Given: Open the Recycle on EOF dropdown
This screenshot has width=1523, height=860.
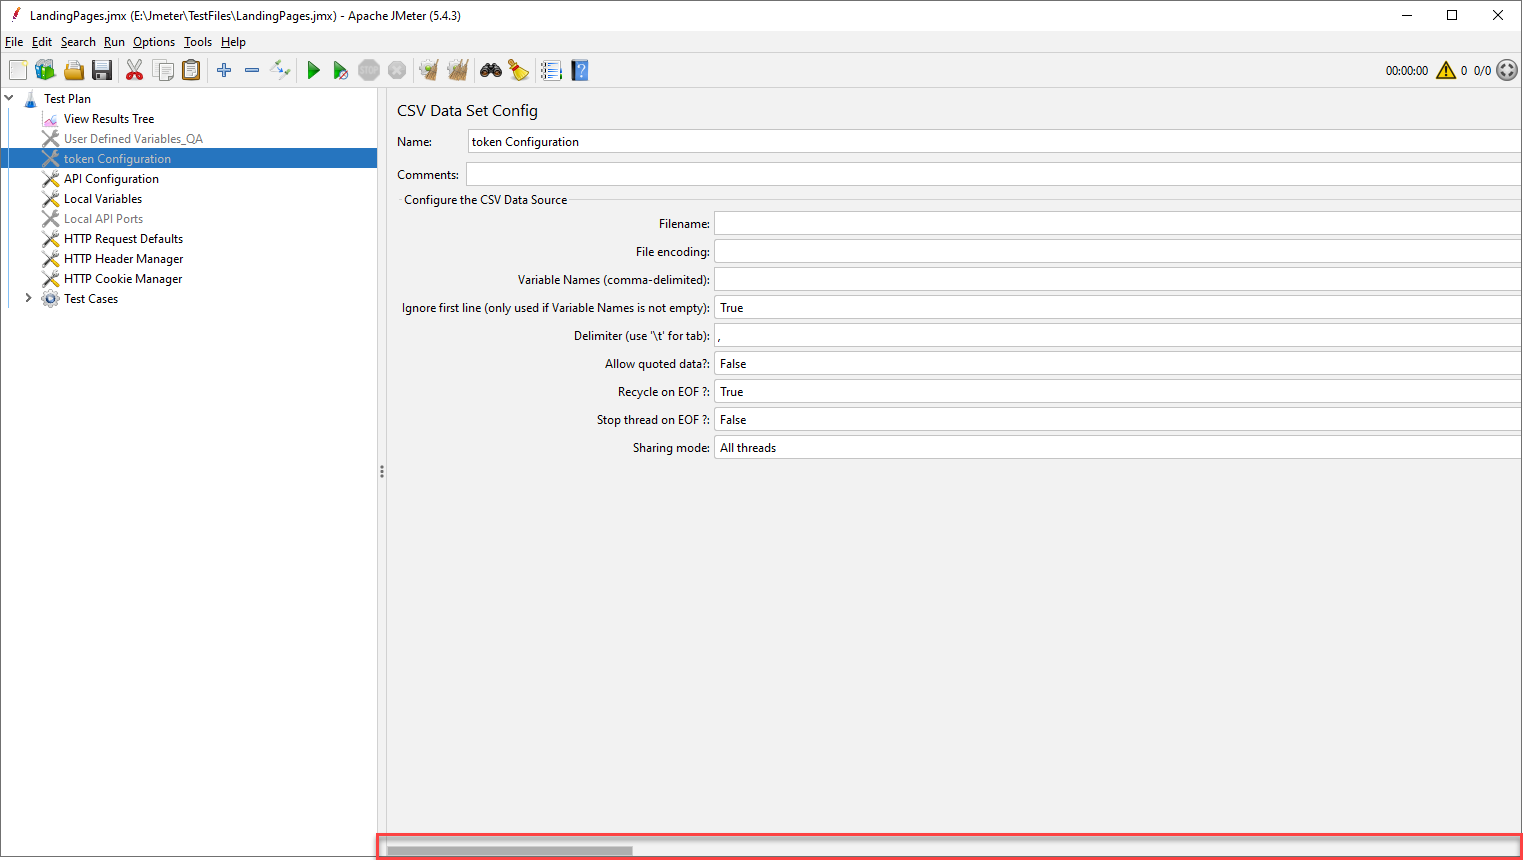Looking at the screenshot, I should click(1116, 392).
